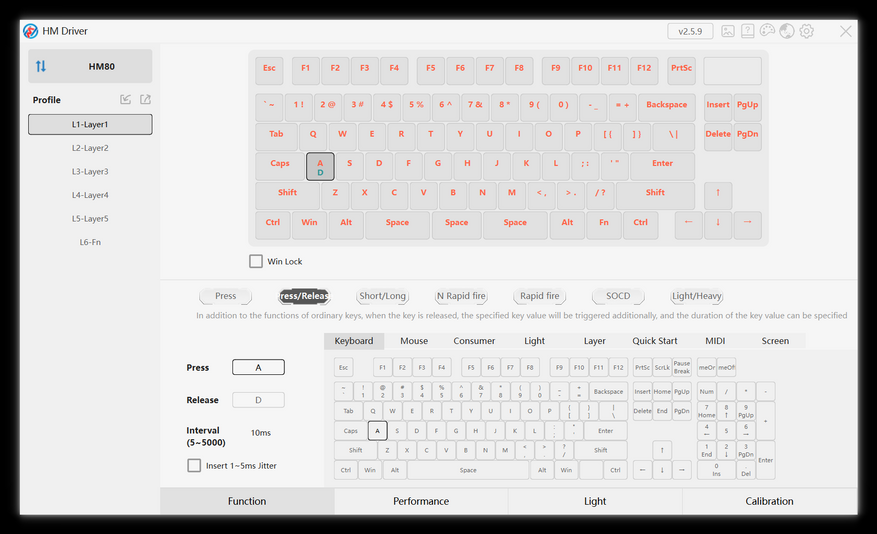Screen dimensions: 877x534
Task: Open the picture/wallpaper icon in title bar
Action: 728,31
